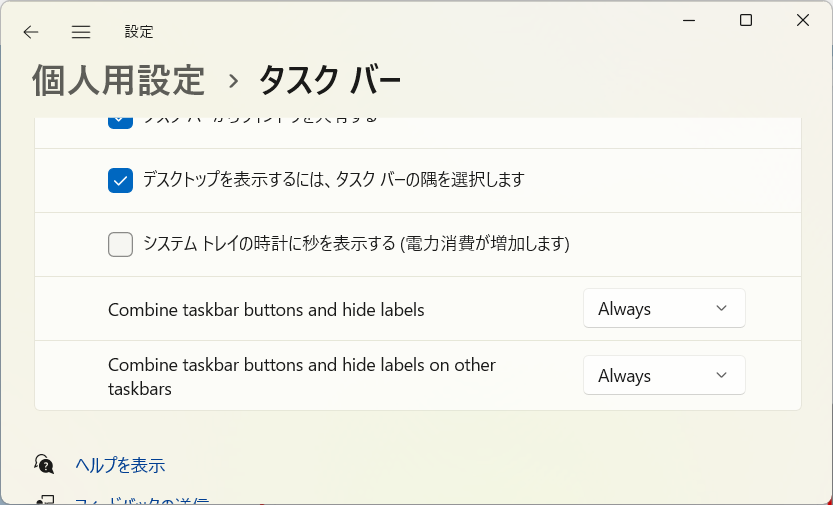Screen dimensions: 833x505
Task: Close the settings window
Action: pyautogui.click(x=803, y=21)
